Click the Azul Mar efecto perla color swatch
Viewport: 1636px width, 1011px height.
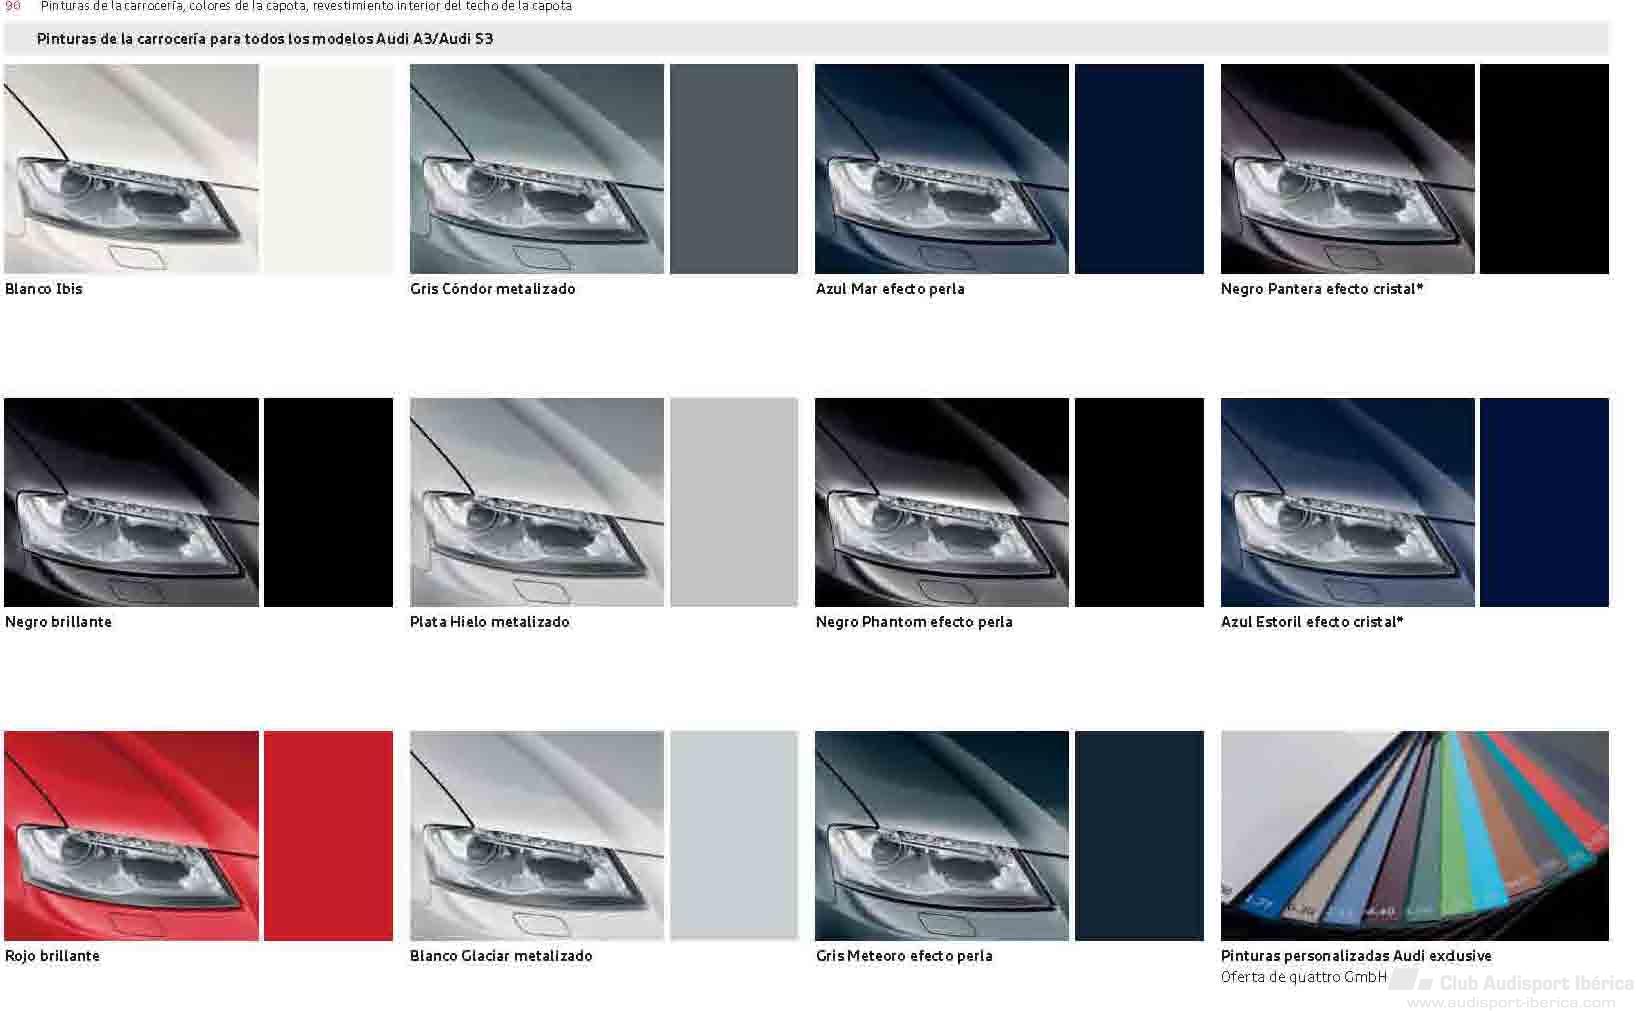click(x=1139, y=169)
